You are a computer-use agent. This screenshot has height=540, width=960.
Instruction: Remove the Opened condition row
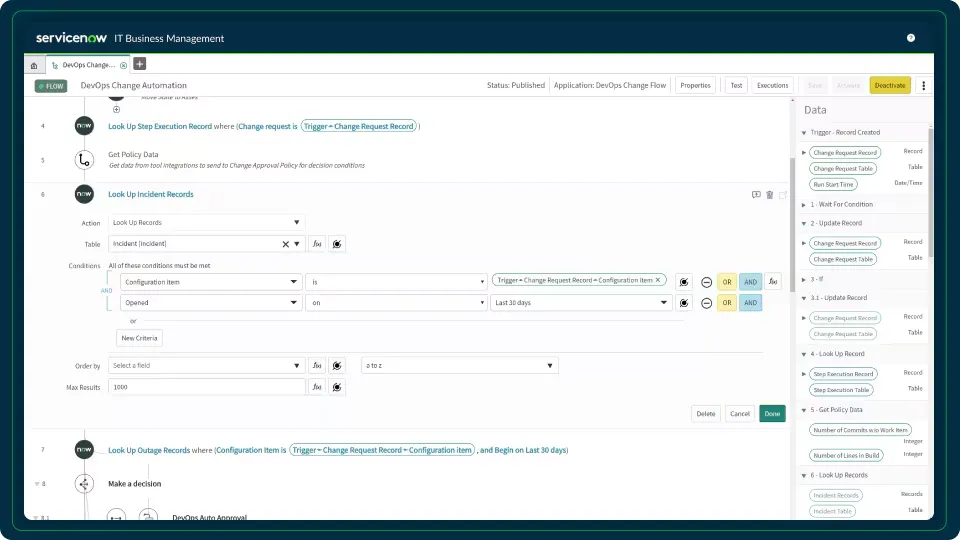click(x=706, y=303)
